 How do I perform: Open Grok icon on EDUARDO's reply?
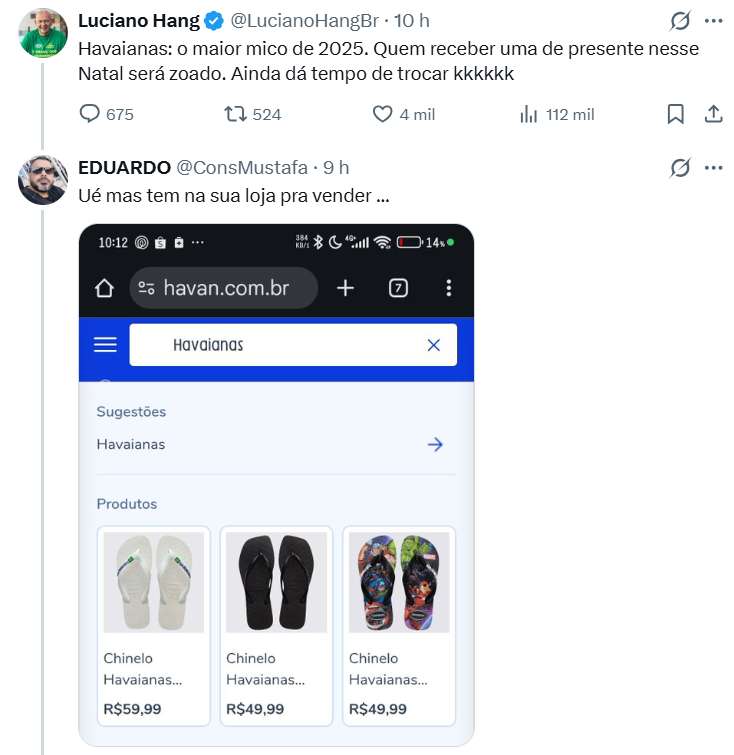pyautogui.click(x=680, y=168)
